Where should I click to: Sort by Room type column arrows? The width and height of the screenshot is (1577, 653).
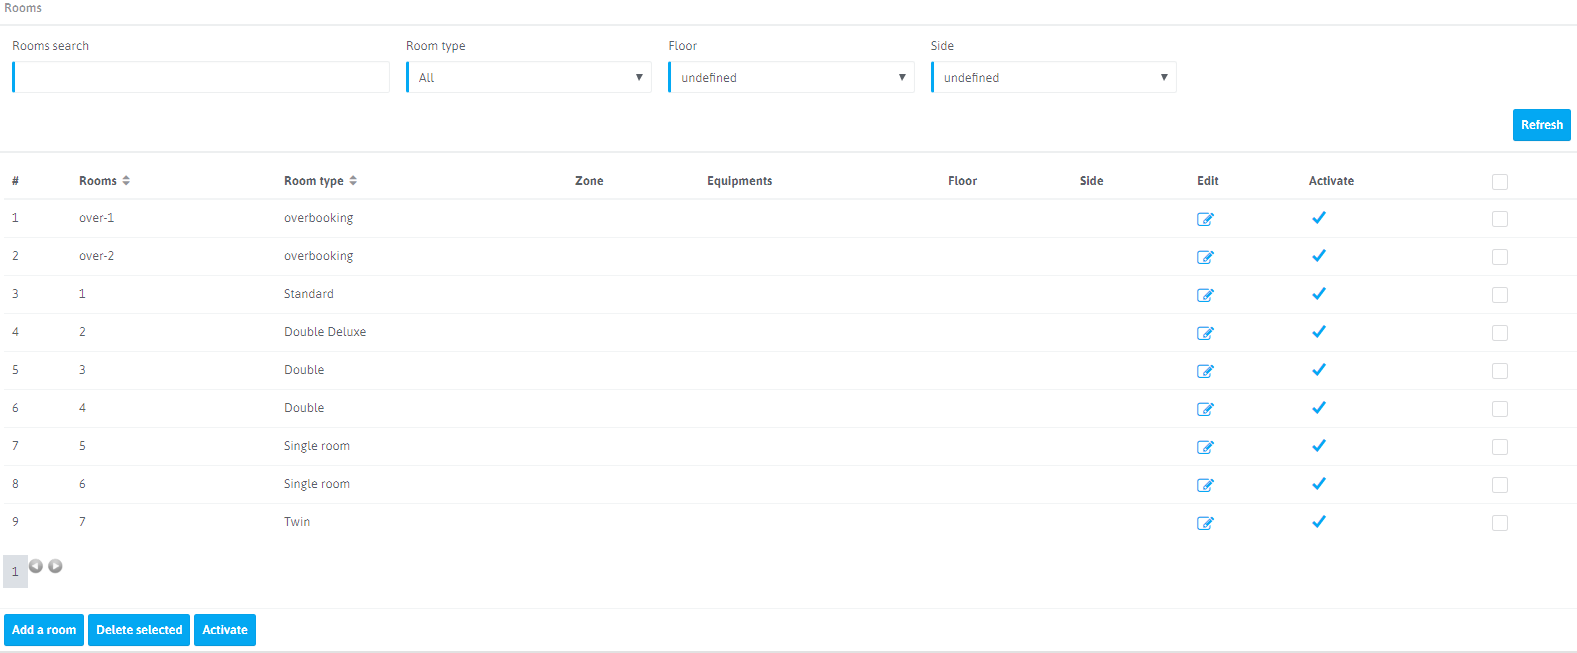pos(353,181)
